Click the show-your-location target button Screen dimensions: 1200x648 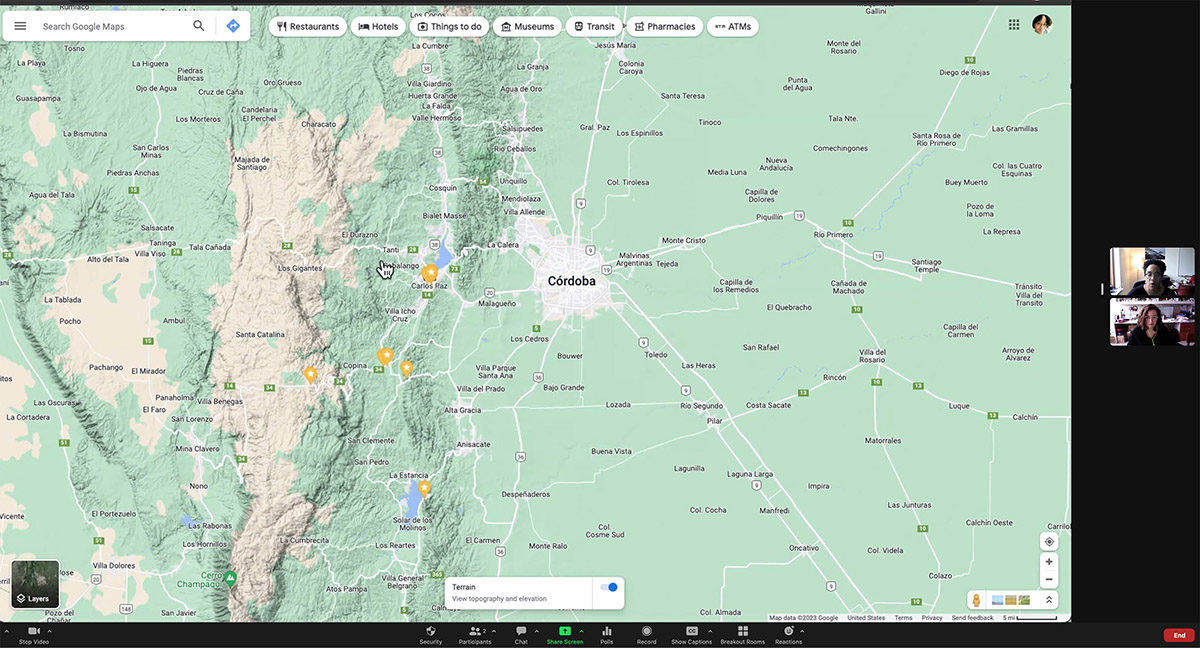tap(1049, 542)
